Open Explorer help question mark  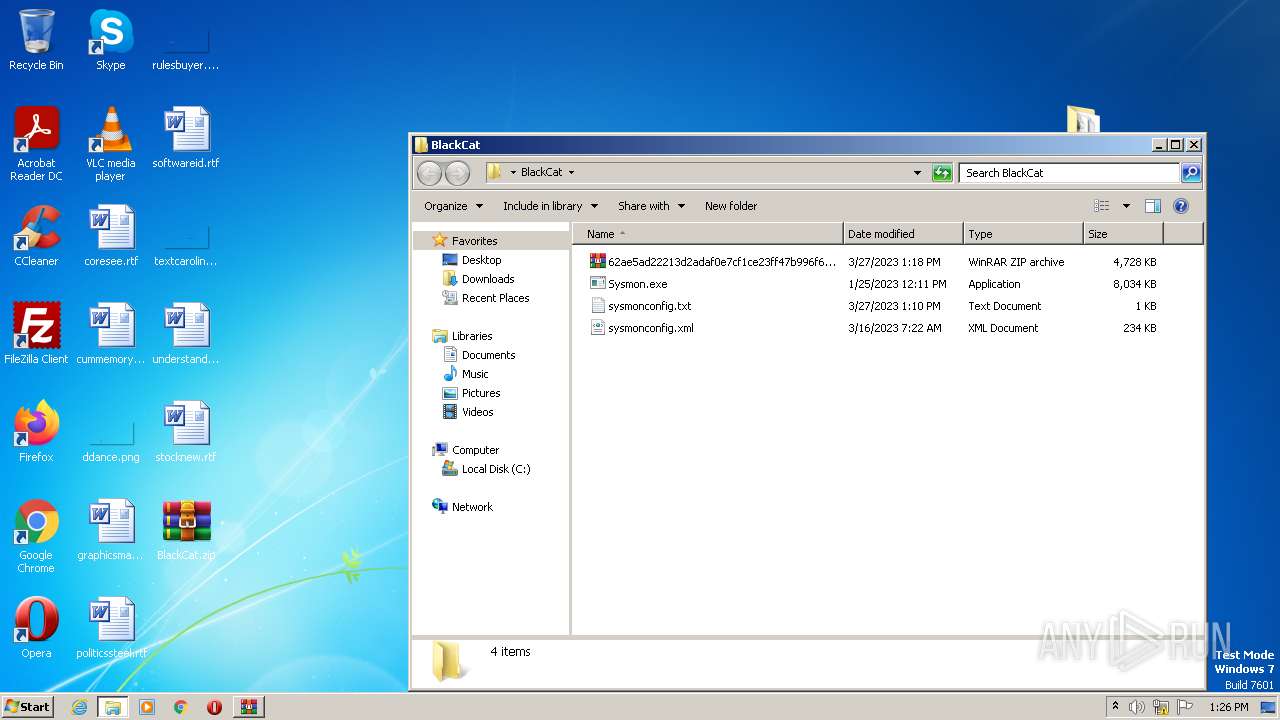(1180, 206)
